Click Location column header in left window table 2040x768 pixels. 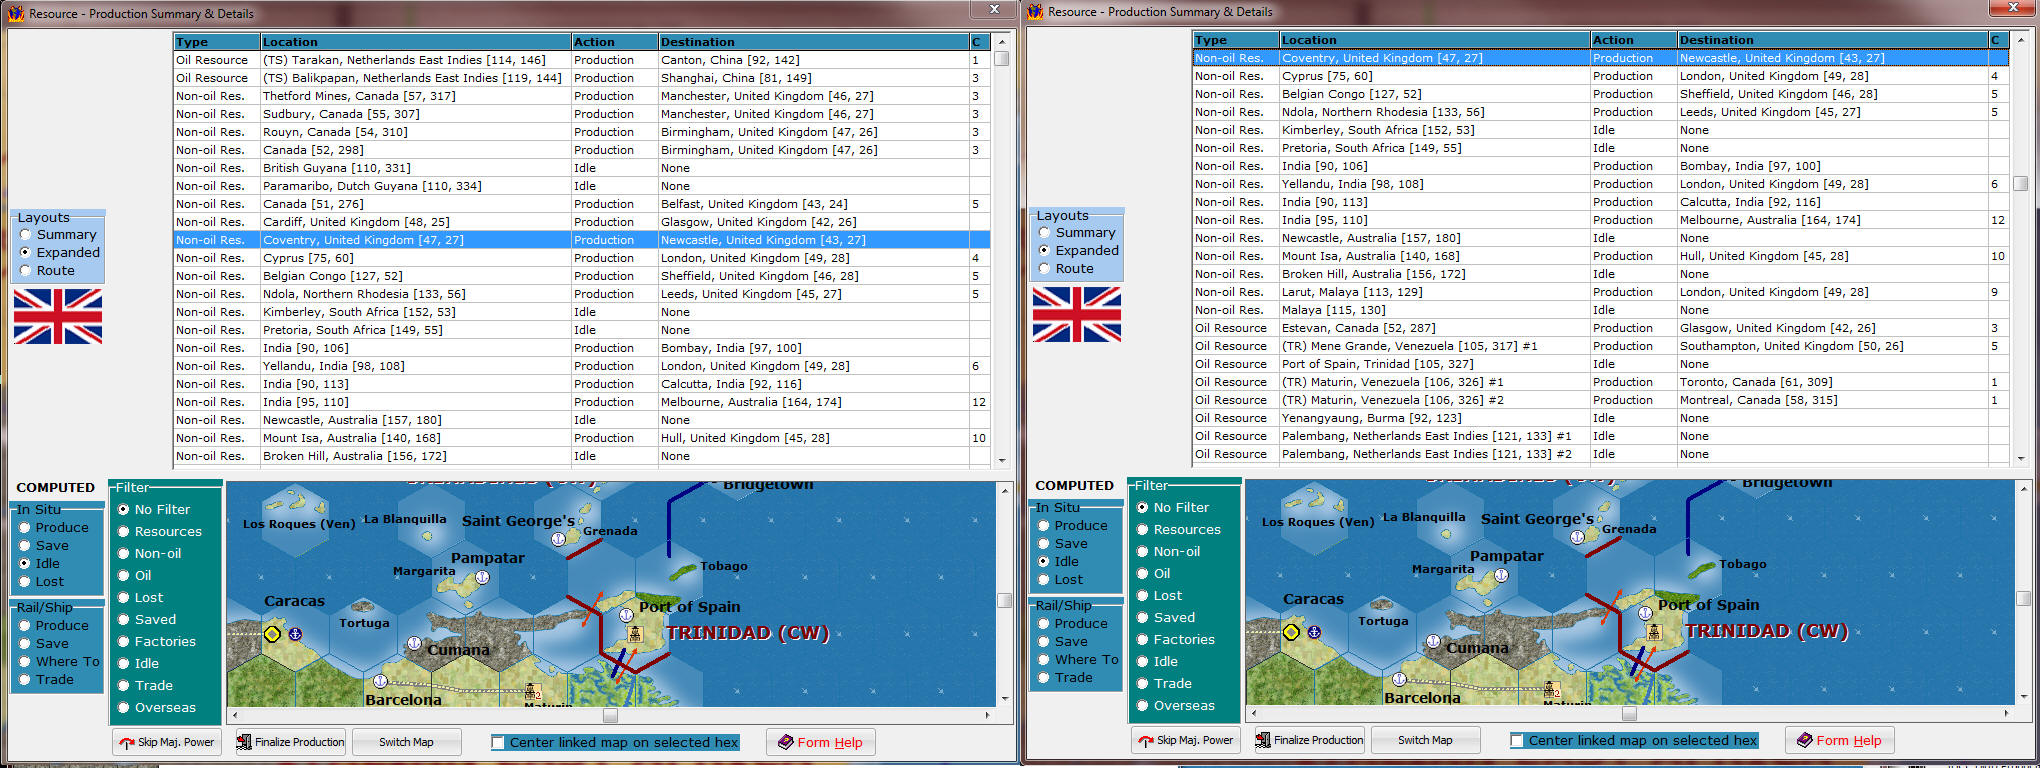pyautogui.click(x=416, y=42)
